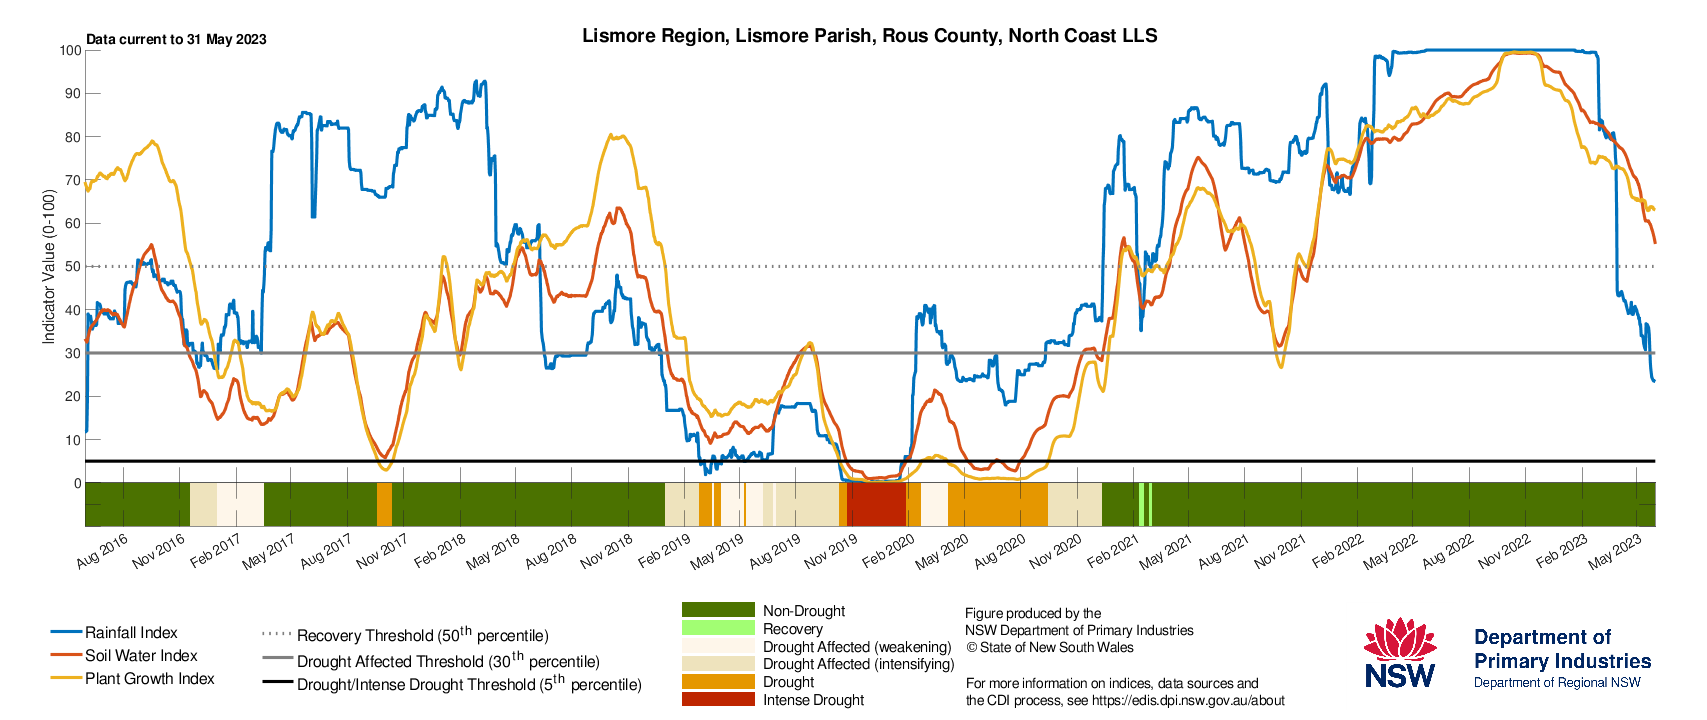Click the y-axis value "10"

(74, 440)
